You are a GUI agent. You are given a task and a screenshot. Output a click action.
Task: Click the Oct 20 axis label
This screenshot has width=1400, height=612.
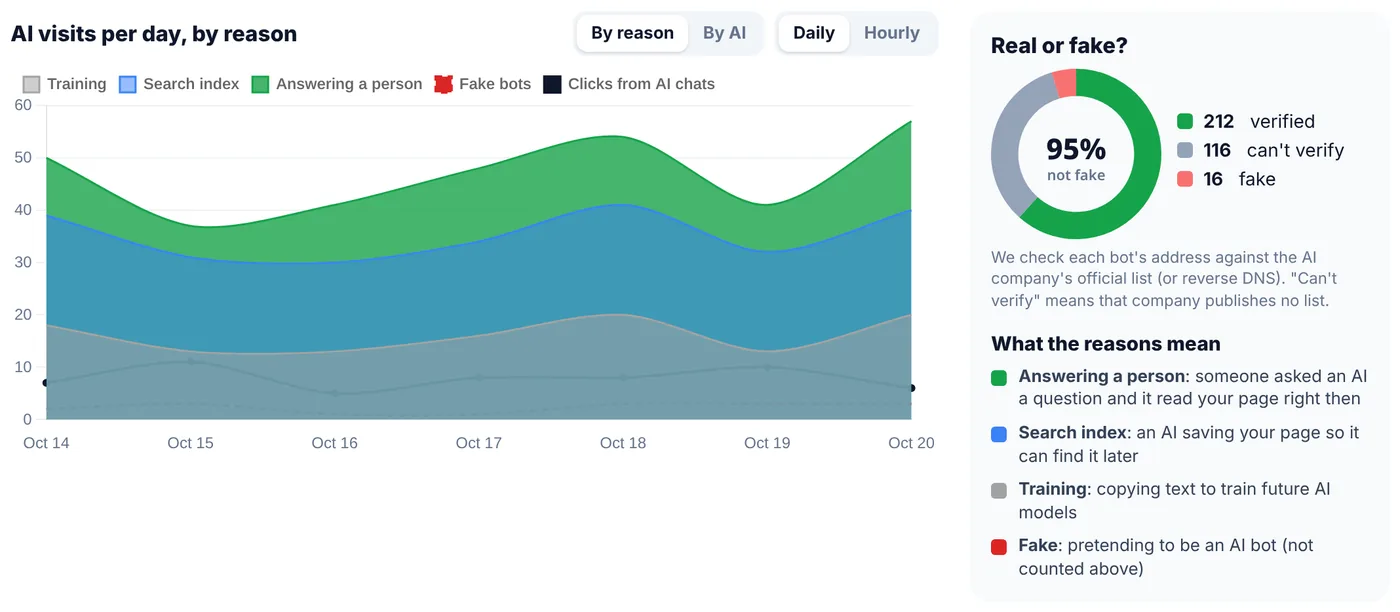pyautogui.click(x=911, y=443)
